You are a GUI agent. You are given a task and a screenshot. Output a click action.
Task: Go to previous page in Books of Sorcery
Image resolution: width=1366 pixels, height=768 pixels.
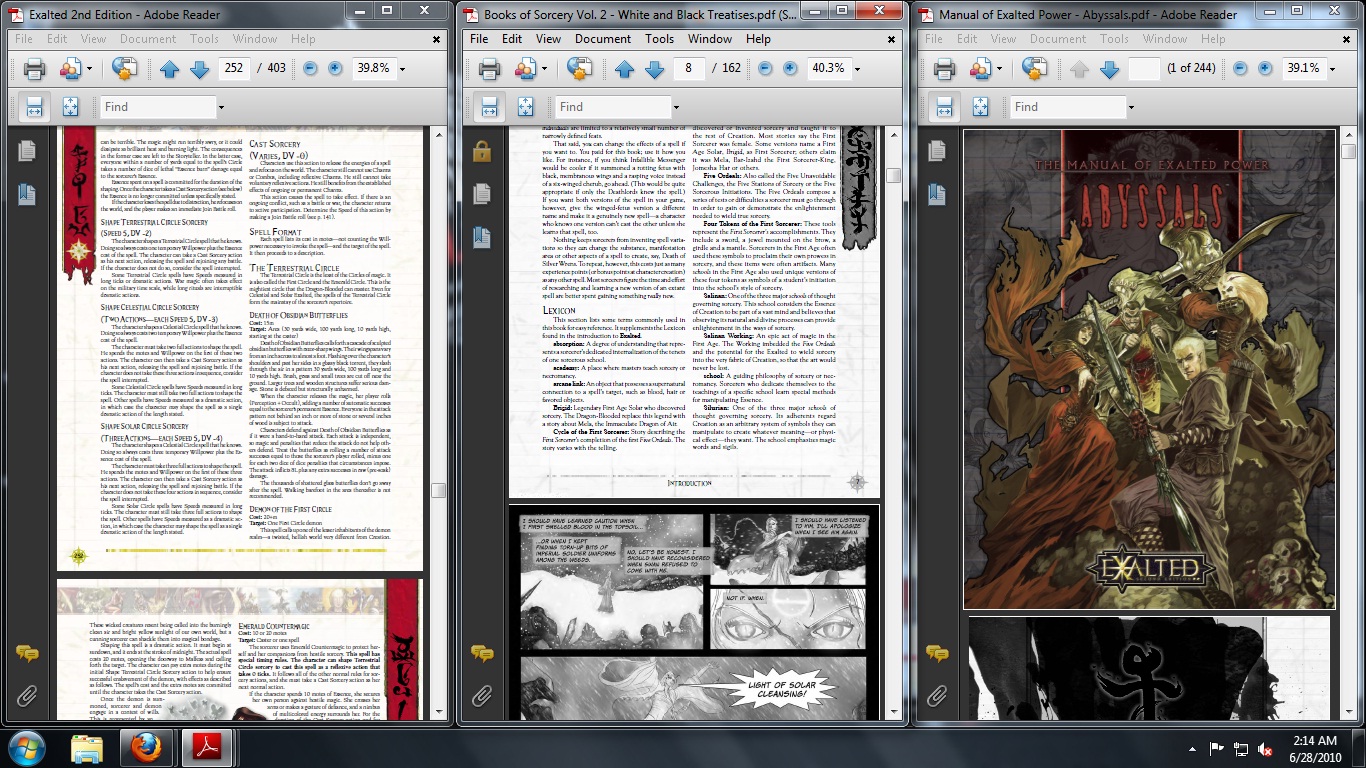coord(625,69)
